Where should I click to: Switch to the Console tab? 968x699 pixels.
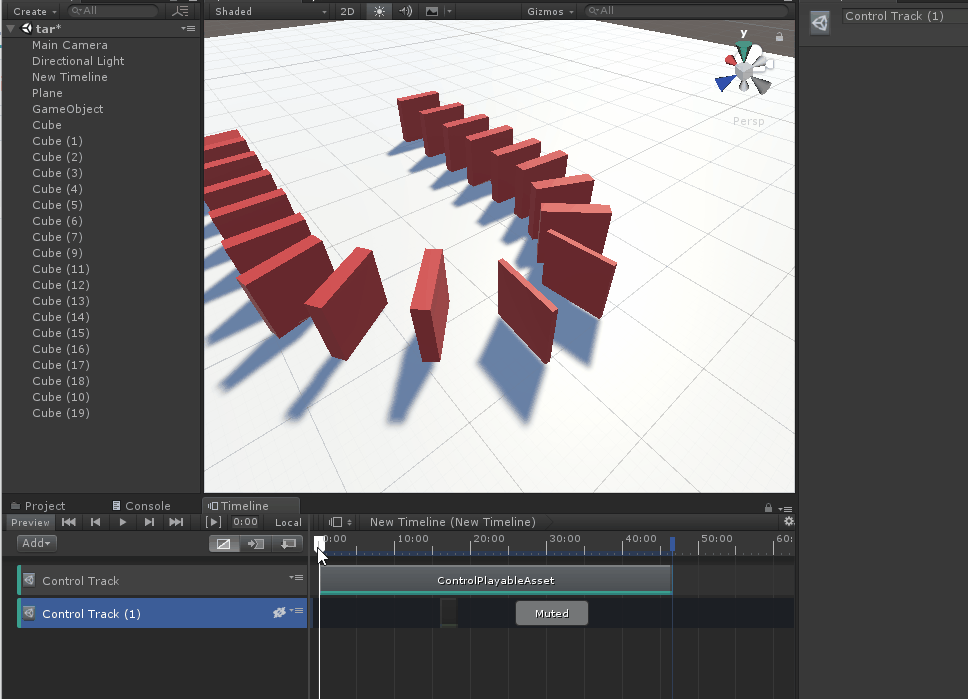tap(141, 506)
